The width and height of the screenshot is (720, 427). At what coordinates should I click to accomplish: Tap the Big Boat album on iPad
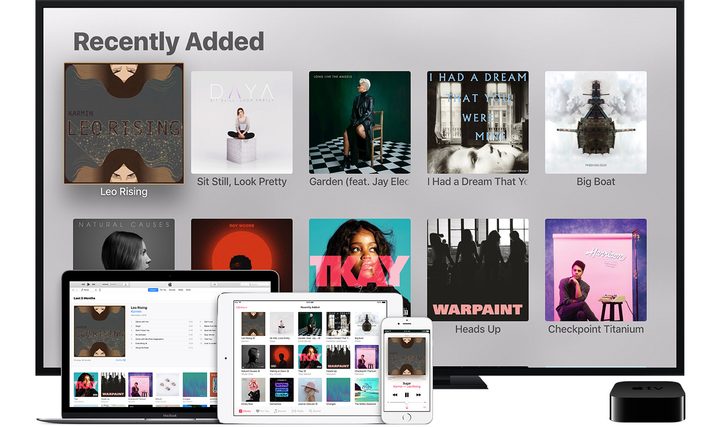tap(366, 324)
